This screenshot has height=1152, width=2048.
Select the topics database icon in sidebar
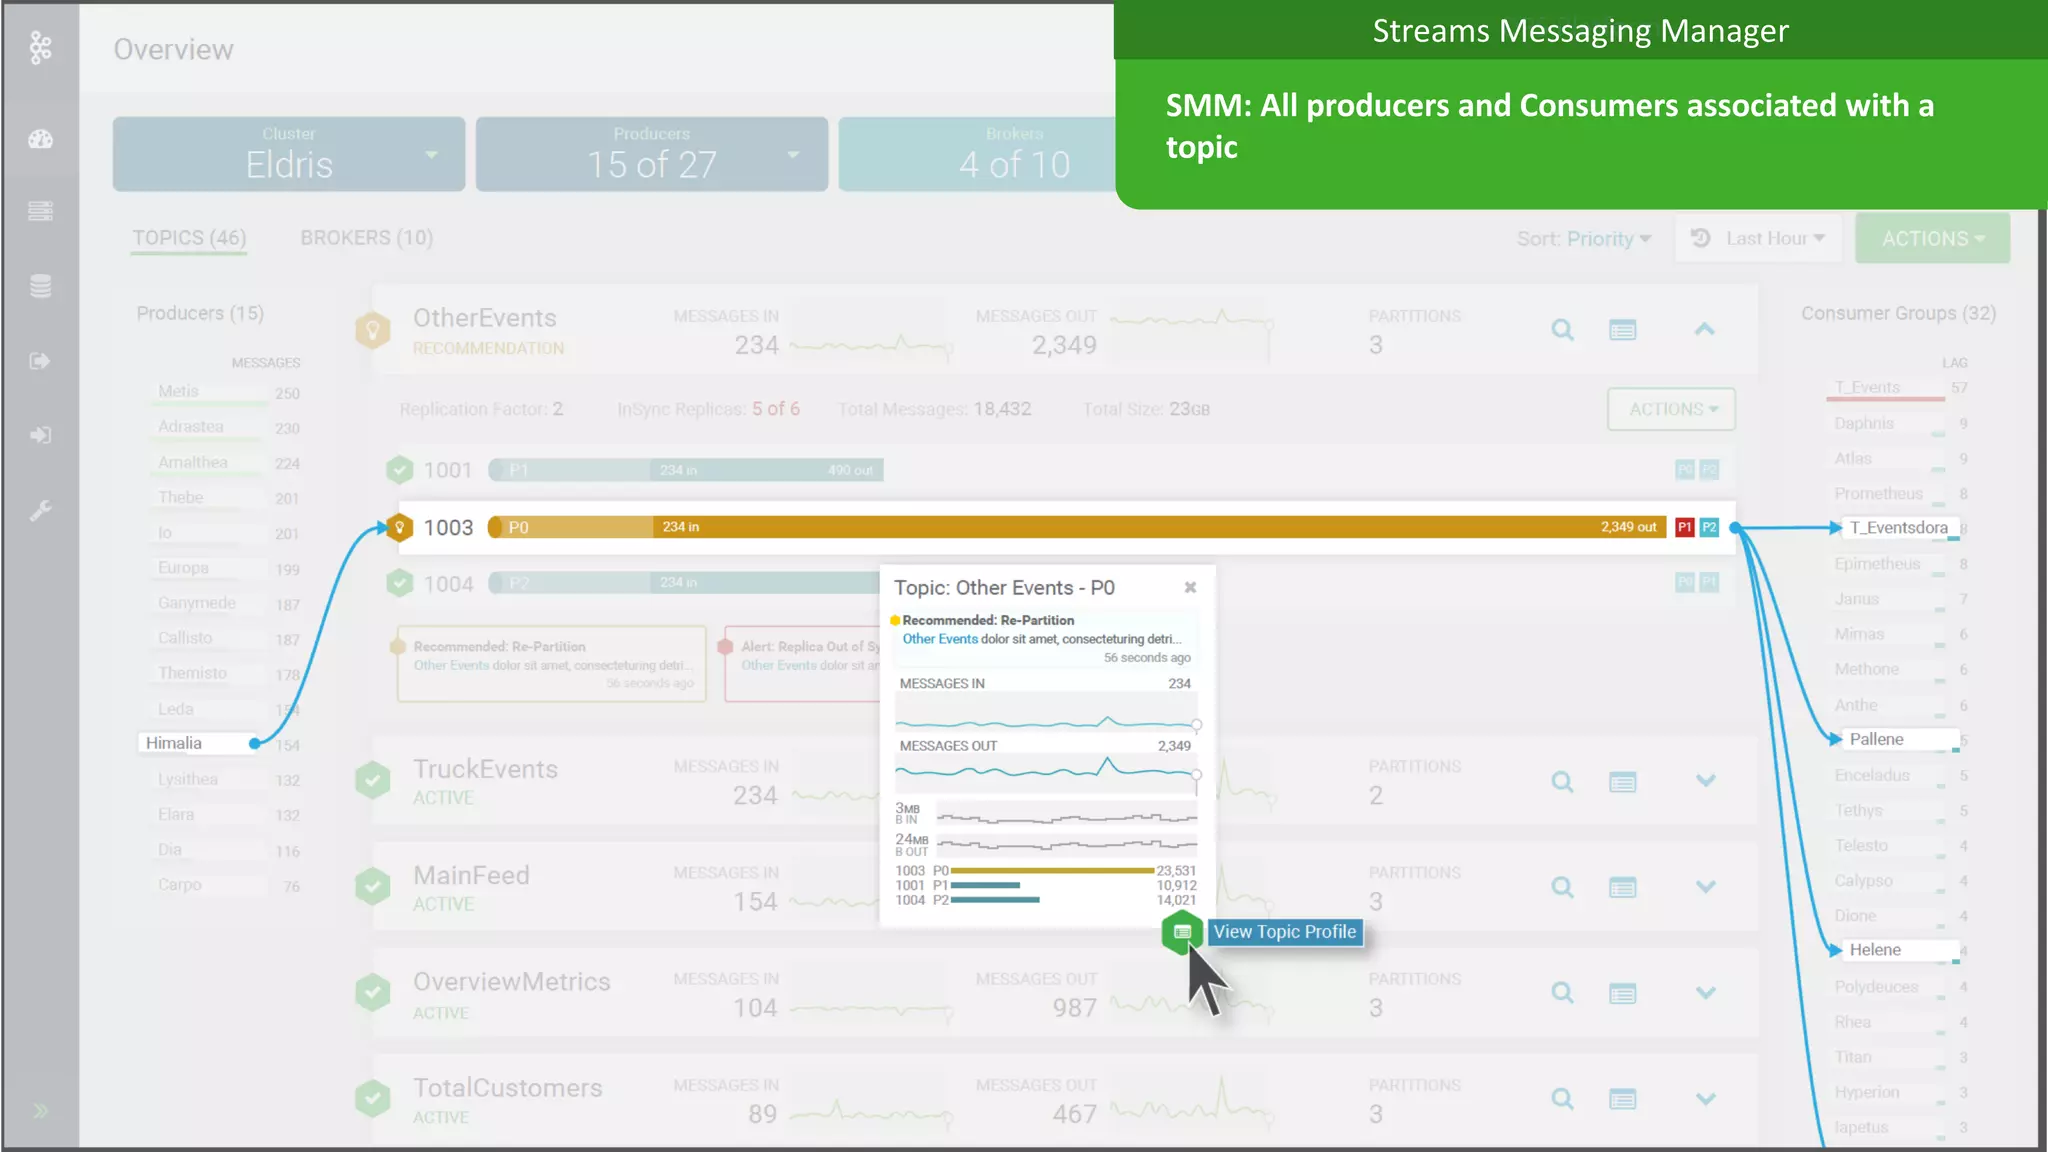(x=40, y=286)
